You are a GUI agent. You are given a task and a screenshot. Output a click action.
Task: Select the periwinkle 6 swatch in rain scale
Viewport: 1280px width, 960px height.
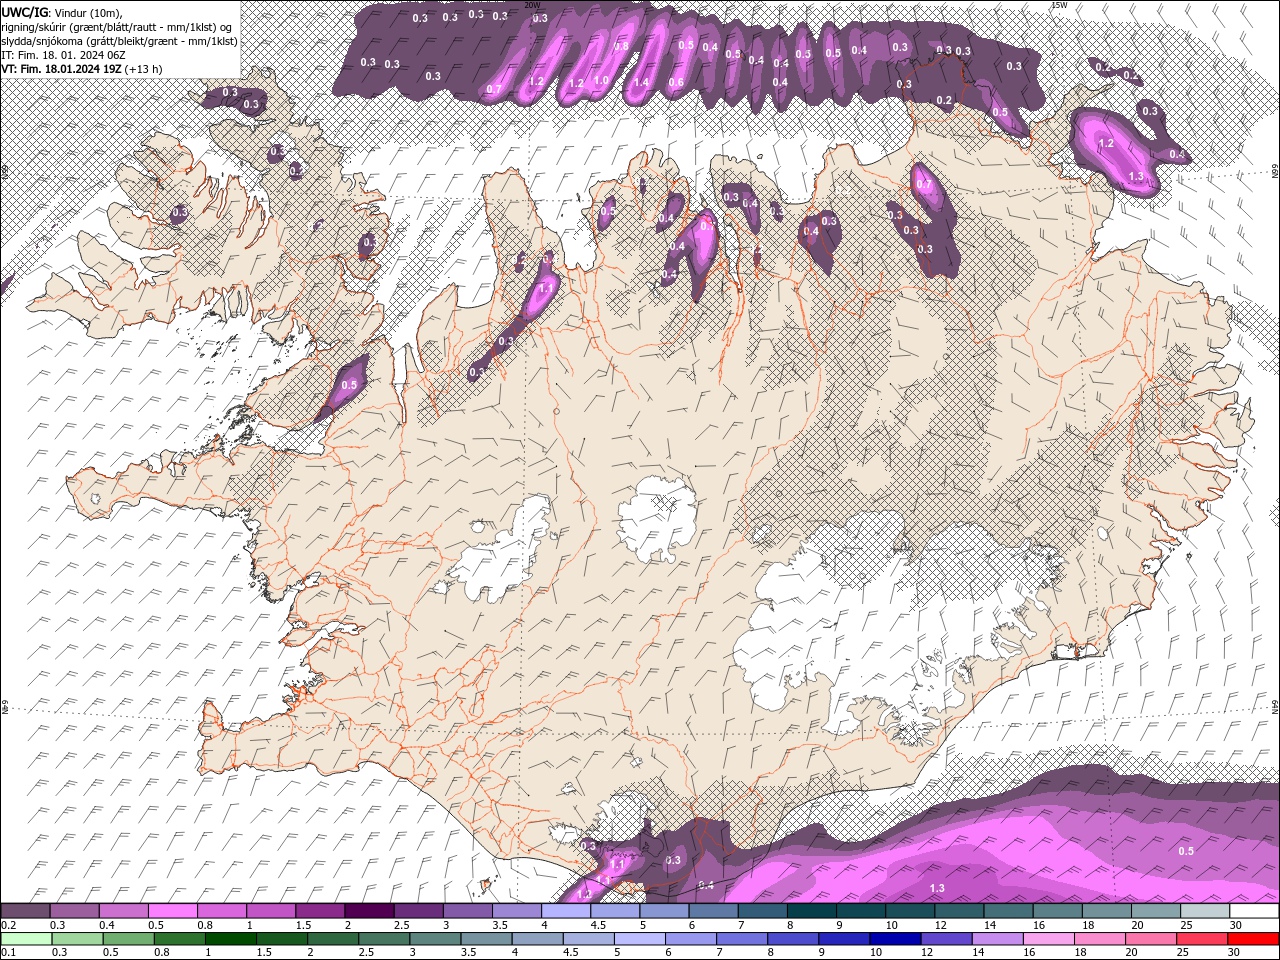tap(690, 938)
